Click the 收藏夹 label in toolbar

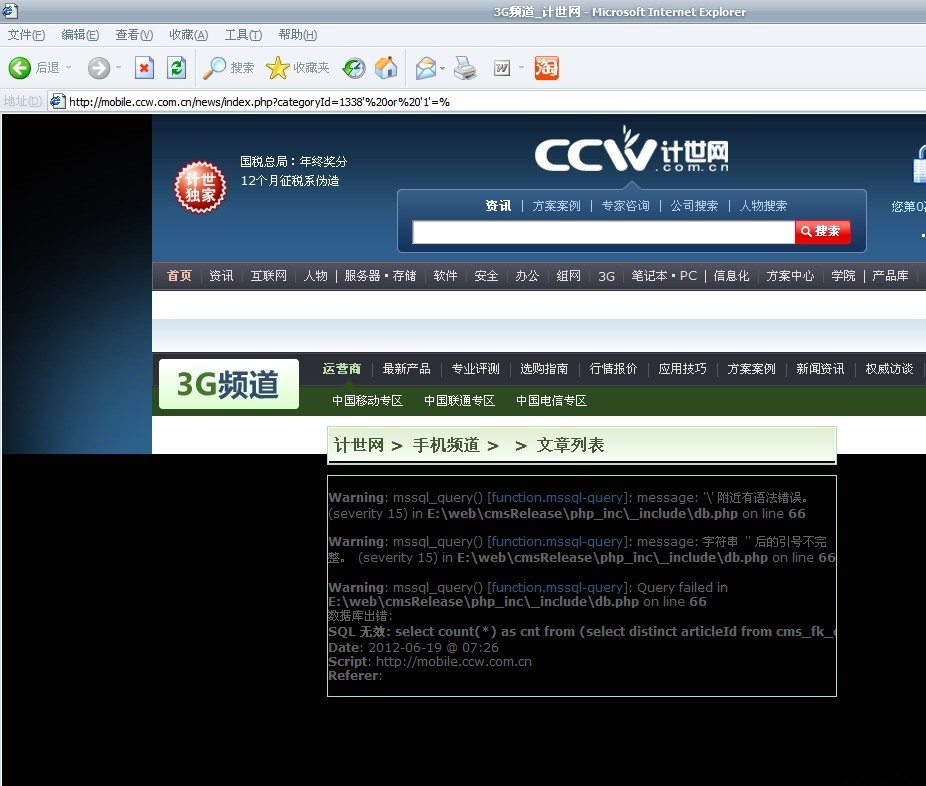311,68
